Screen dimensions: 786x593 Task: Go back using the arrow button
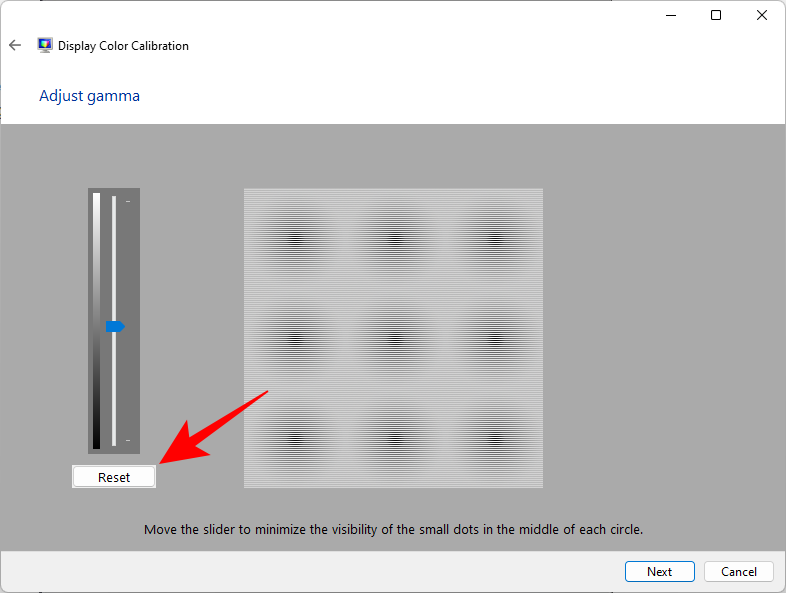click(x=15, y=45)
